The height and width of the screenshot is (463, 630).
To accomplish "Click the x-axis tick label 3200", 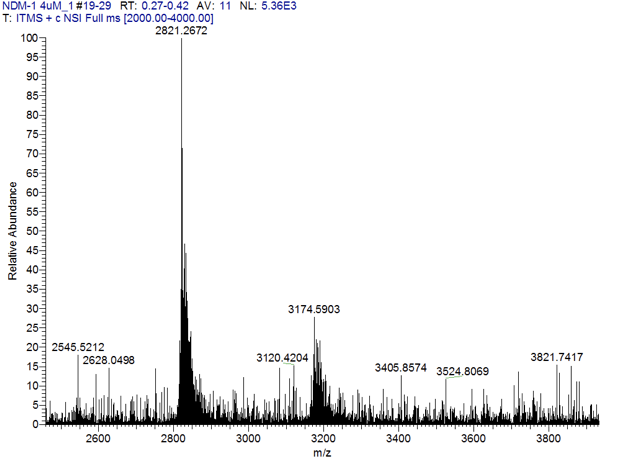I will [x=323, y=438].
